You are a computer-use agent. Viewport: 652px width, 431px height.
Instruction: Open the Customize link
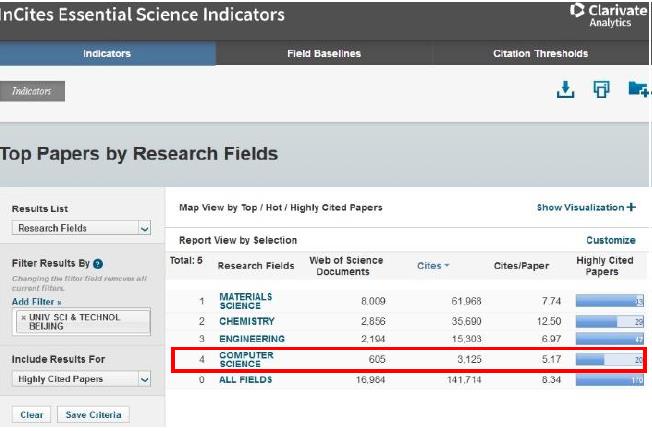[x=610, y=240]
